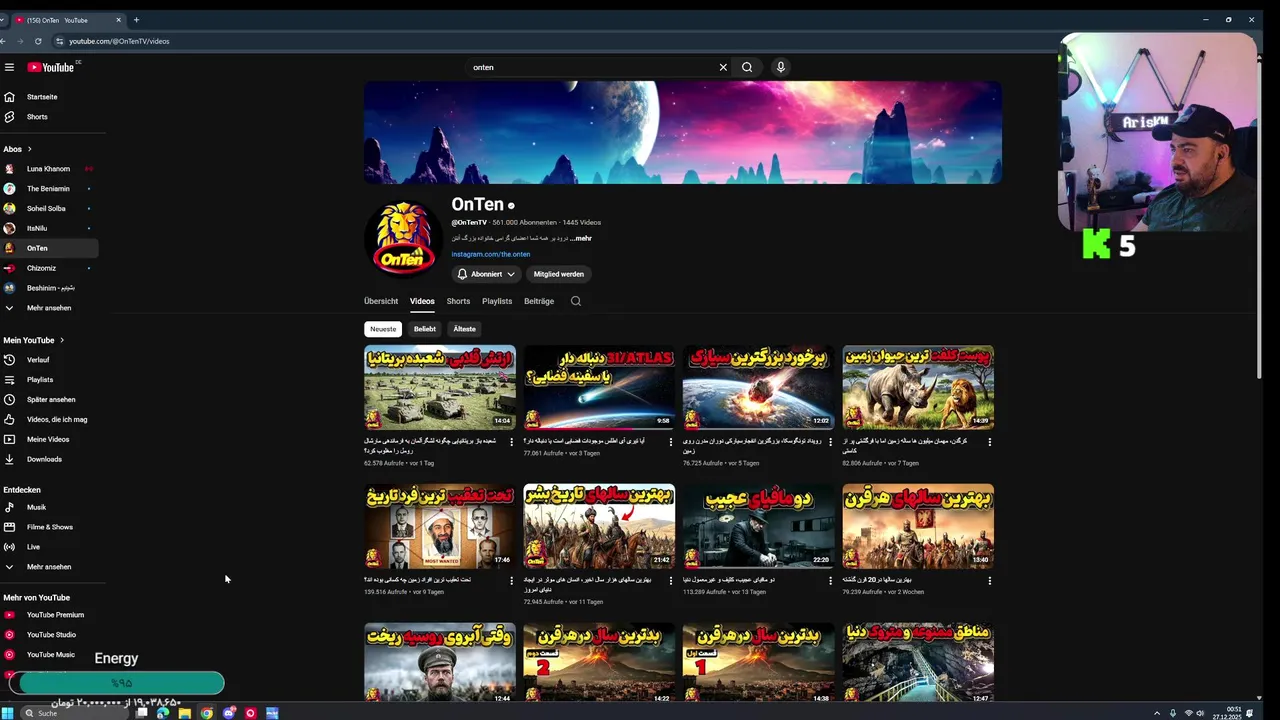The width and height of the screenshot is (1280, 720).
Task: Open the hamburger guide menu
Action: (x=9, y=67)
